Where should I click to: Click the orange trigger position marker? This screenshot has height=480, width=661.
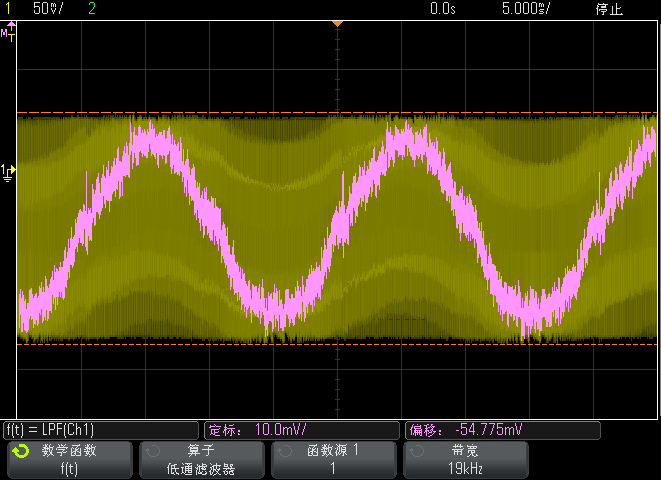coord(337,24)
